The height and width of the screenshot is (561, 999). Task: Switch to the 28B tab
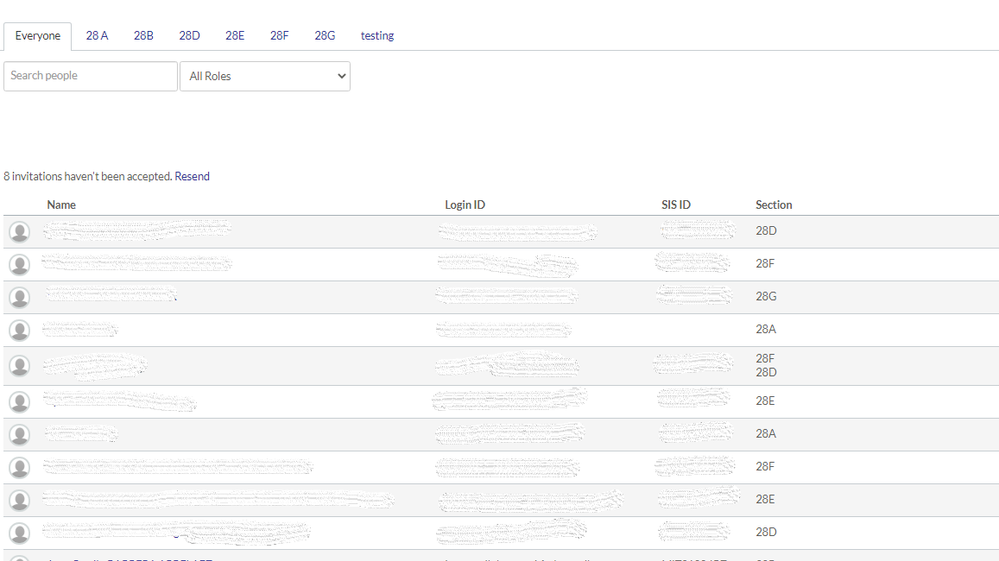point(143,36)
